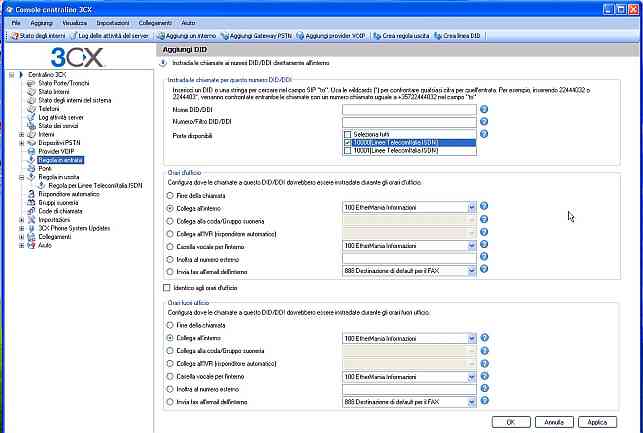Screen dimensions: 643x433
Task: Open Risponditore automatico tree node
Action: tap(69, 194)
